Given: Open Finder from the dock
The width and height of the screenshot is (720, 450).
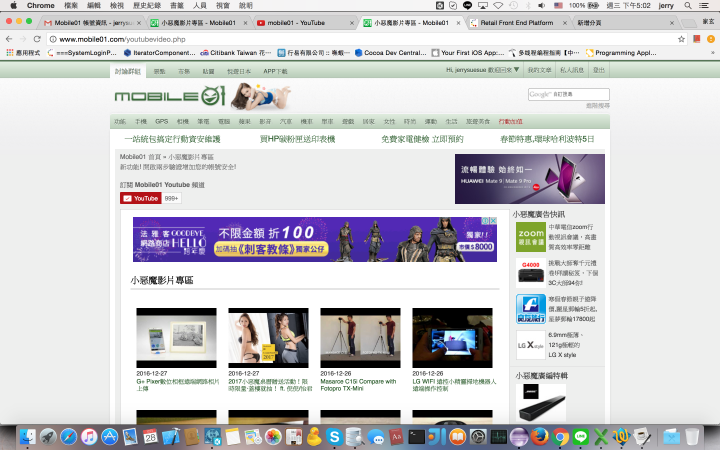Looking at the screenshot, I should [28, 437].
